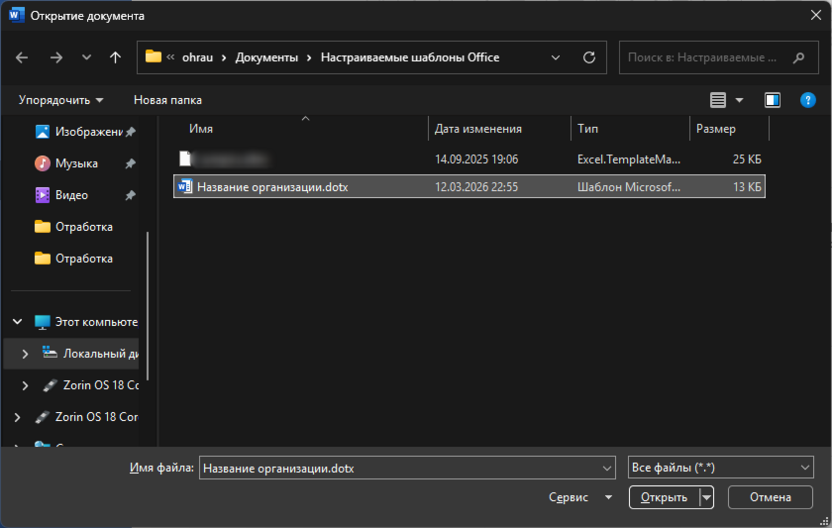The image size is (832, 528).
Task: Change the view layout icon
Action: (718, 100)
